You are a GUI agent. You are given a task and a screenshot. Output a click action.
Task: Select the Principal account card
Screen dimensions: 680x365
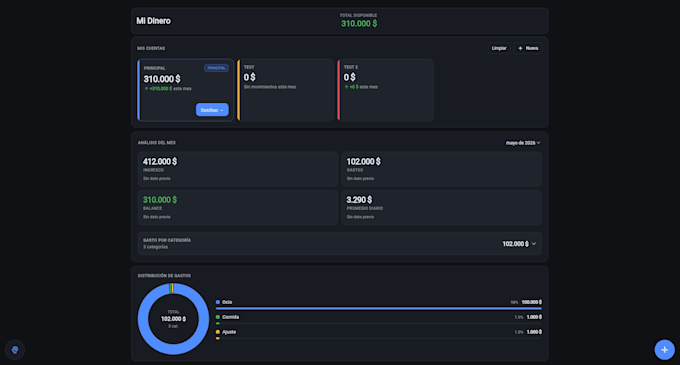186,90
